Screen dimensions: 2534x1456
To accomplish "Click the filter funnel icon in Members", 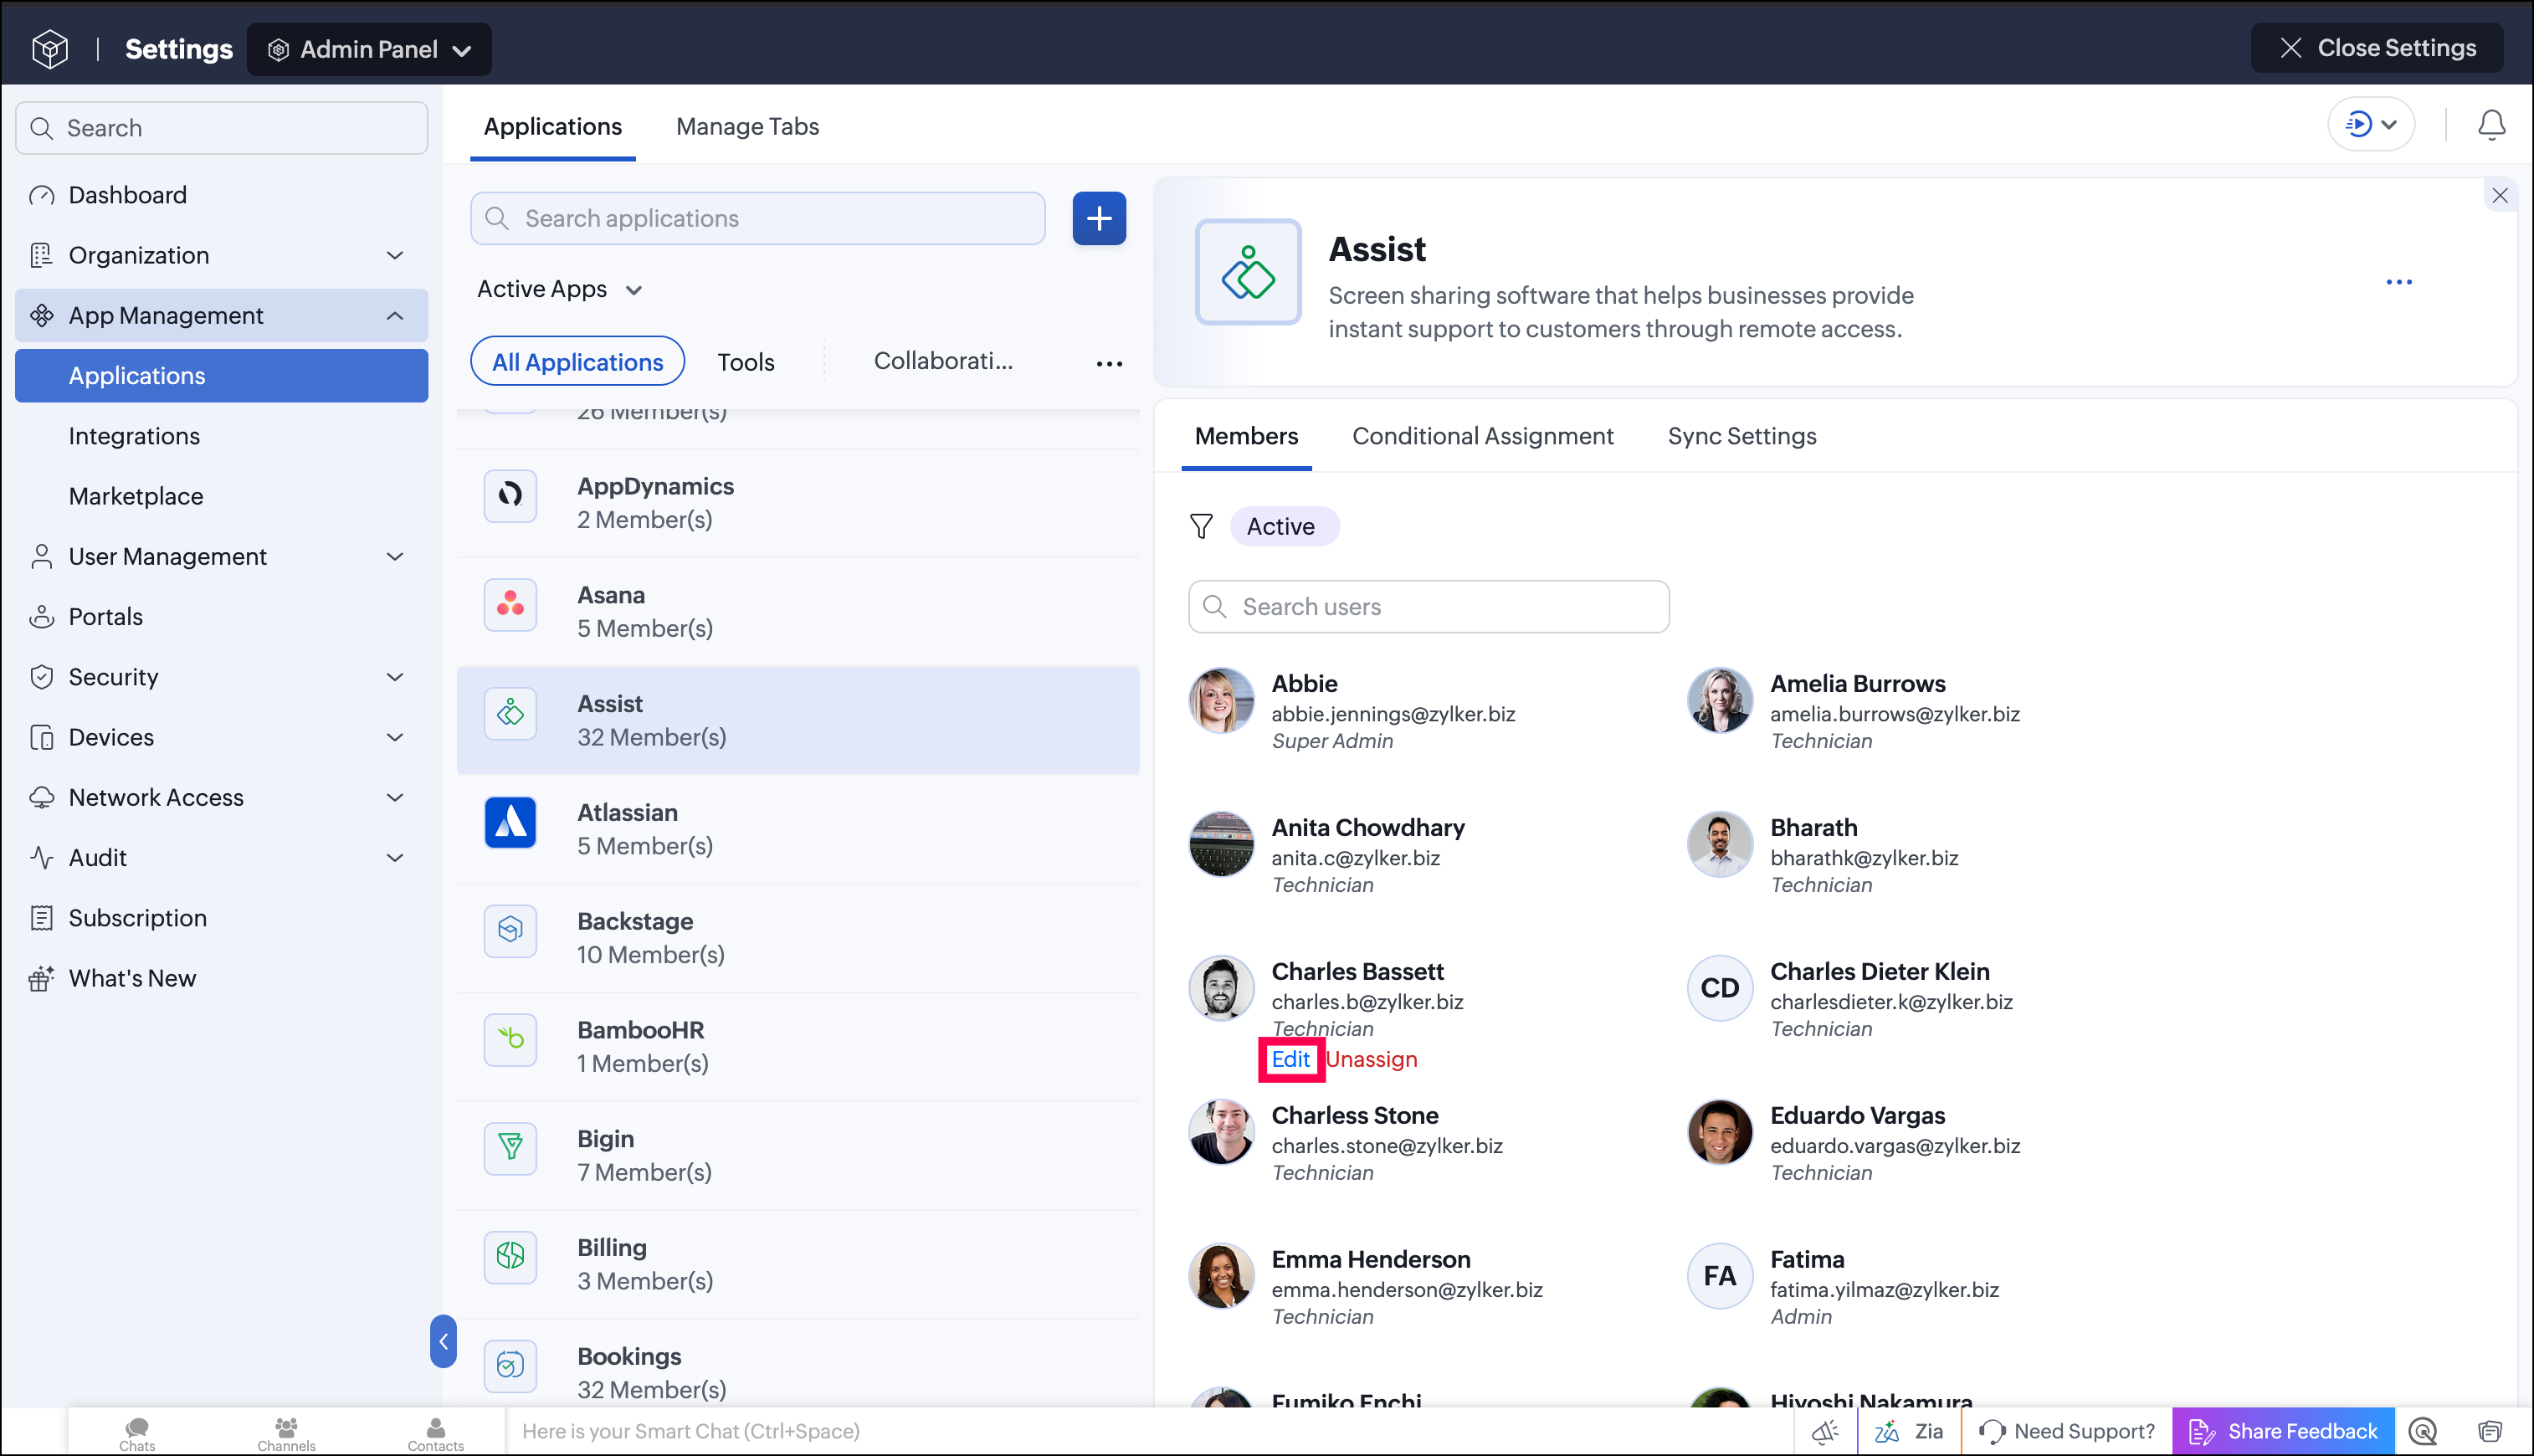I will 1201,526.
